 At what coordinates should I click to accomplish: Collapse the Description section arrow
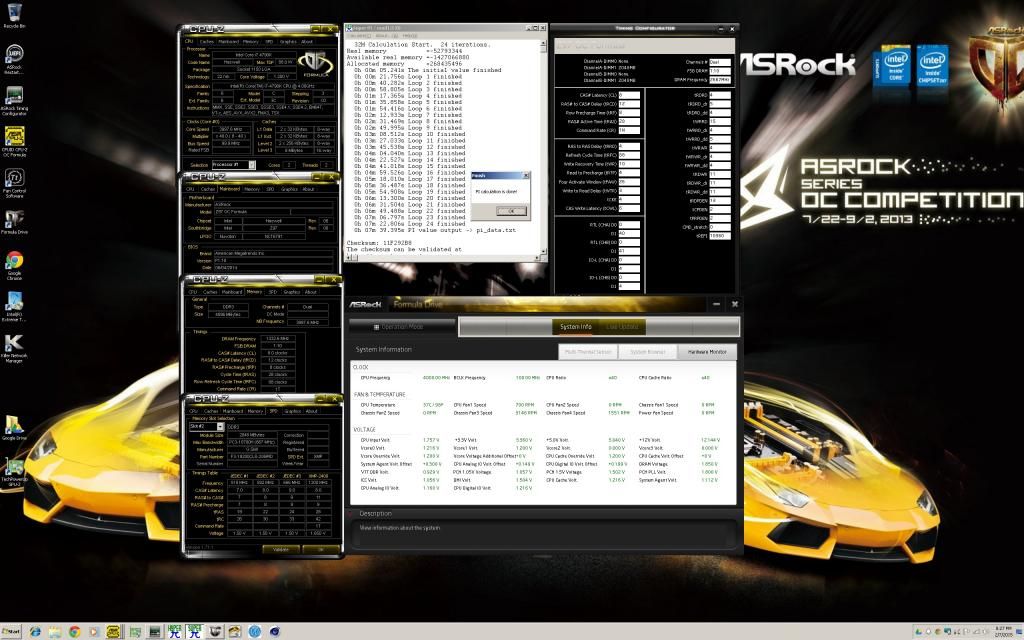(351, 513)
